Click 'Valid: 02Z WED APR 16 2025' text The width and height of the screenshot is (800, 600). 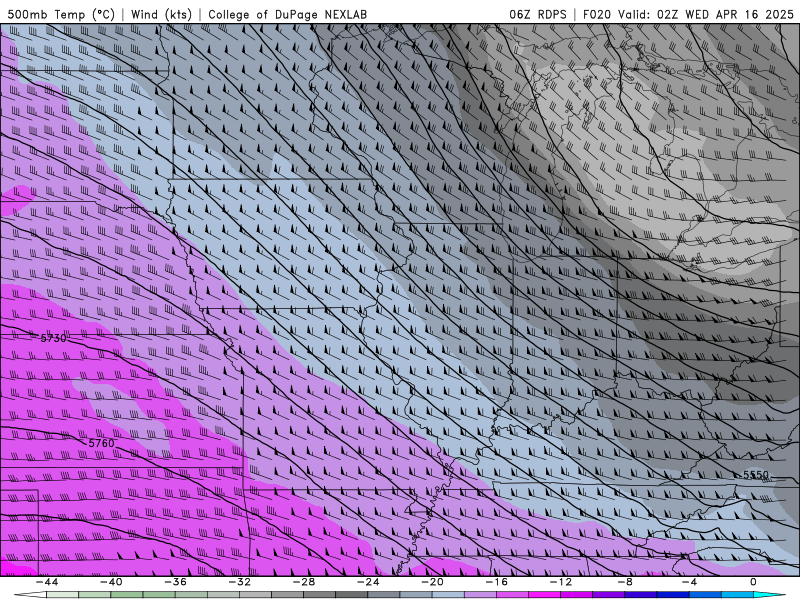(706, 14)
